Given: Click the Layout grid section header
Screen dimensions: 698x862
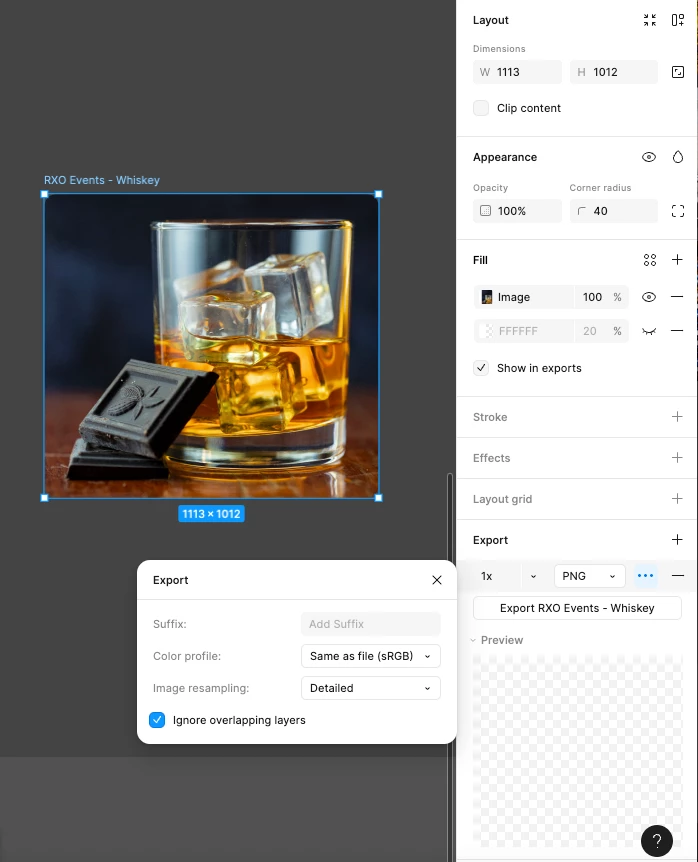Looking at the screenshot, I should pos(502,499).
